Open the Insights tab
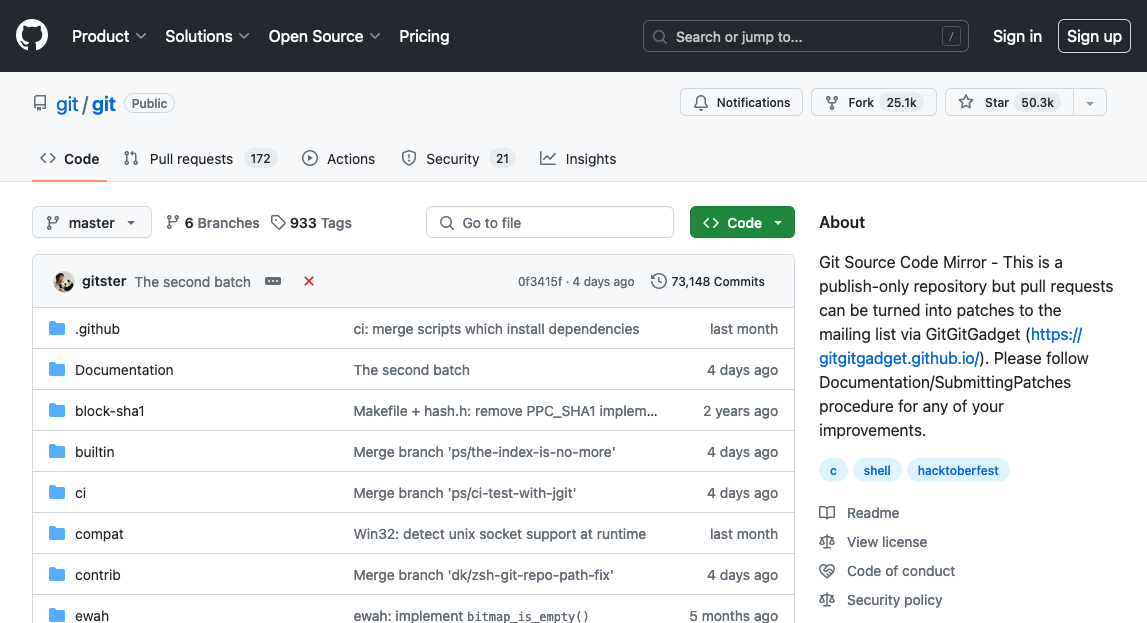Screen dimensions: 1147x623 tap(578, 159)
